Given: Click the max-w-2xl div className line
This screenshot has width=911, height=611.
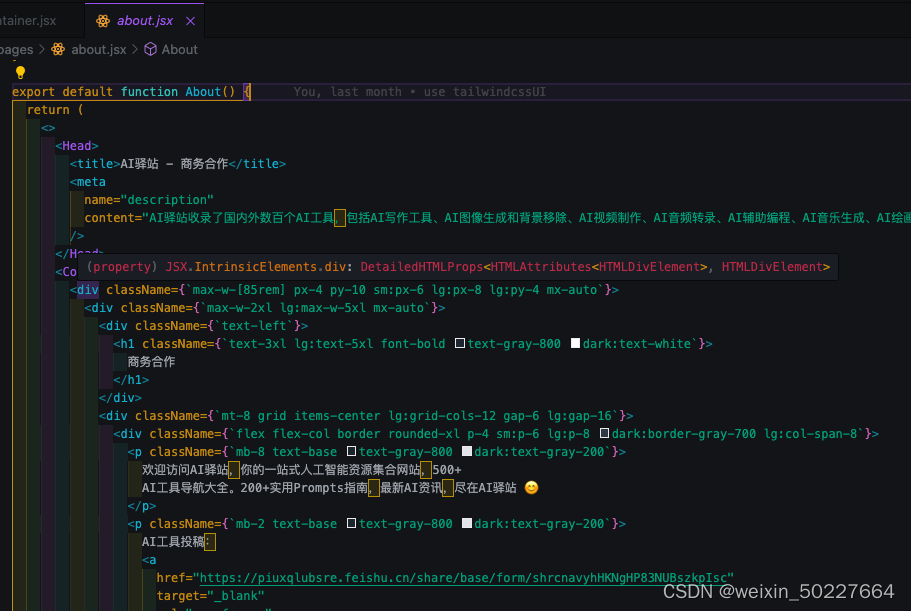Looking at the screenshot, I should 265,308.
